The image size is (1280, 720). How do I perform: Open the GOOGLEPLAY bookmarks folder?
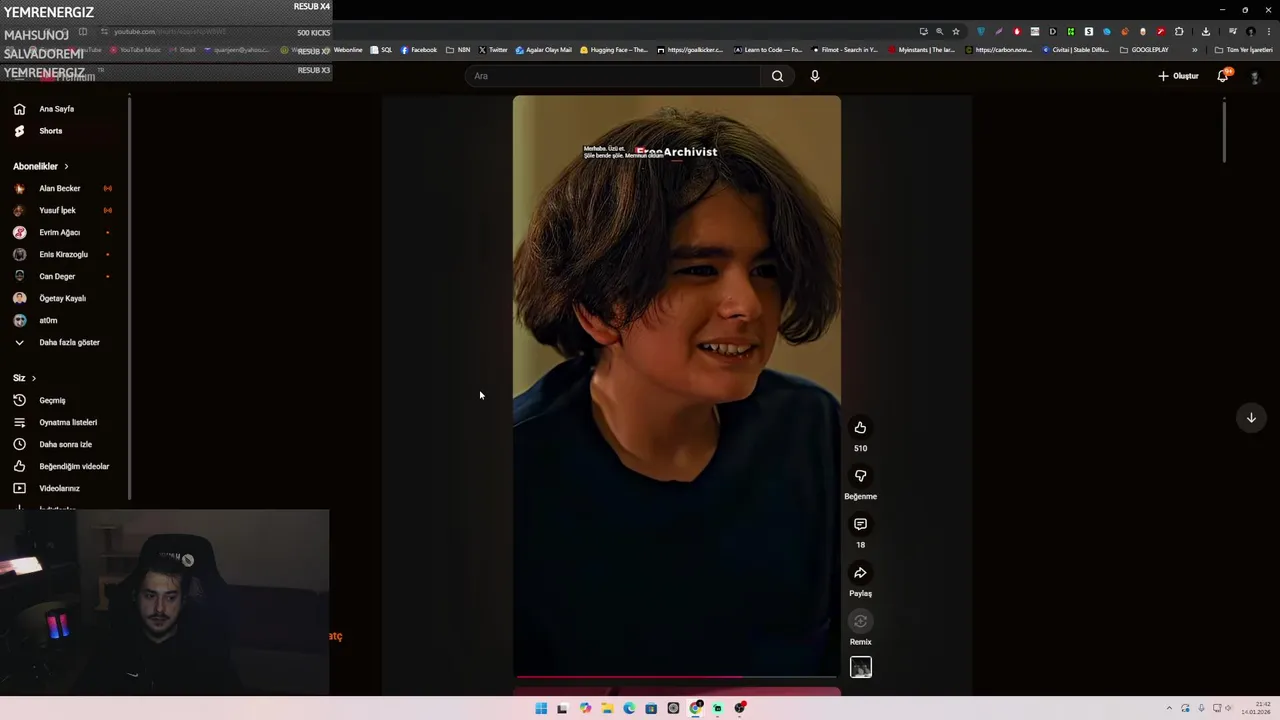point(1144,50)
